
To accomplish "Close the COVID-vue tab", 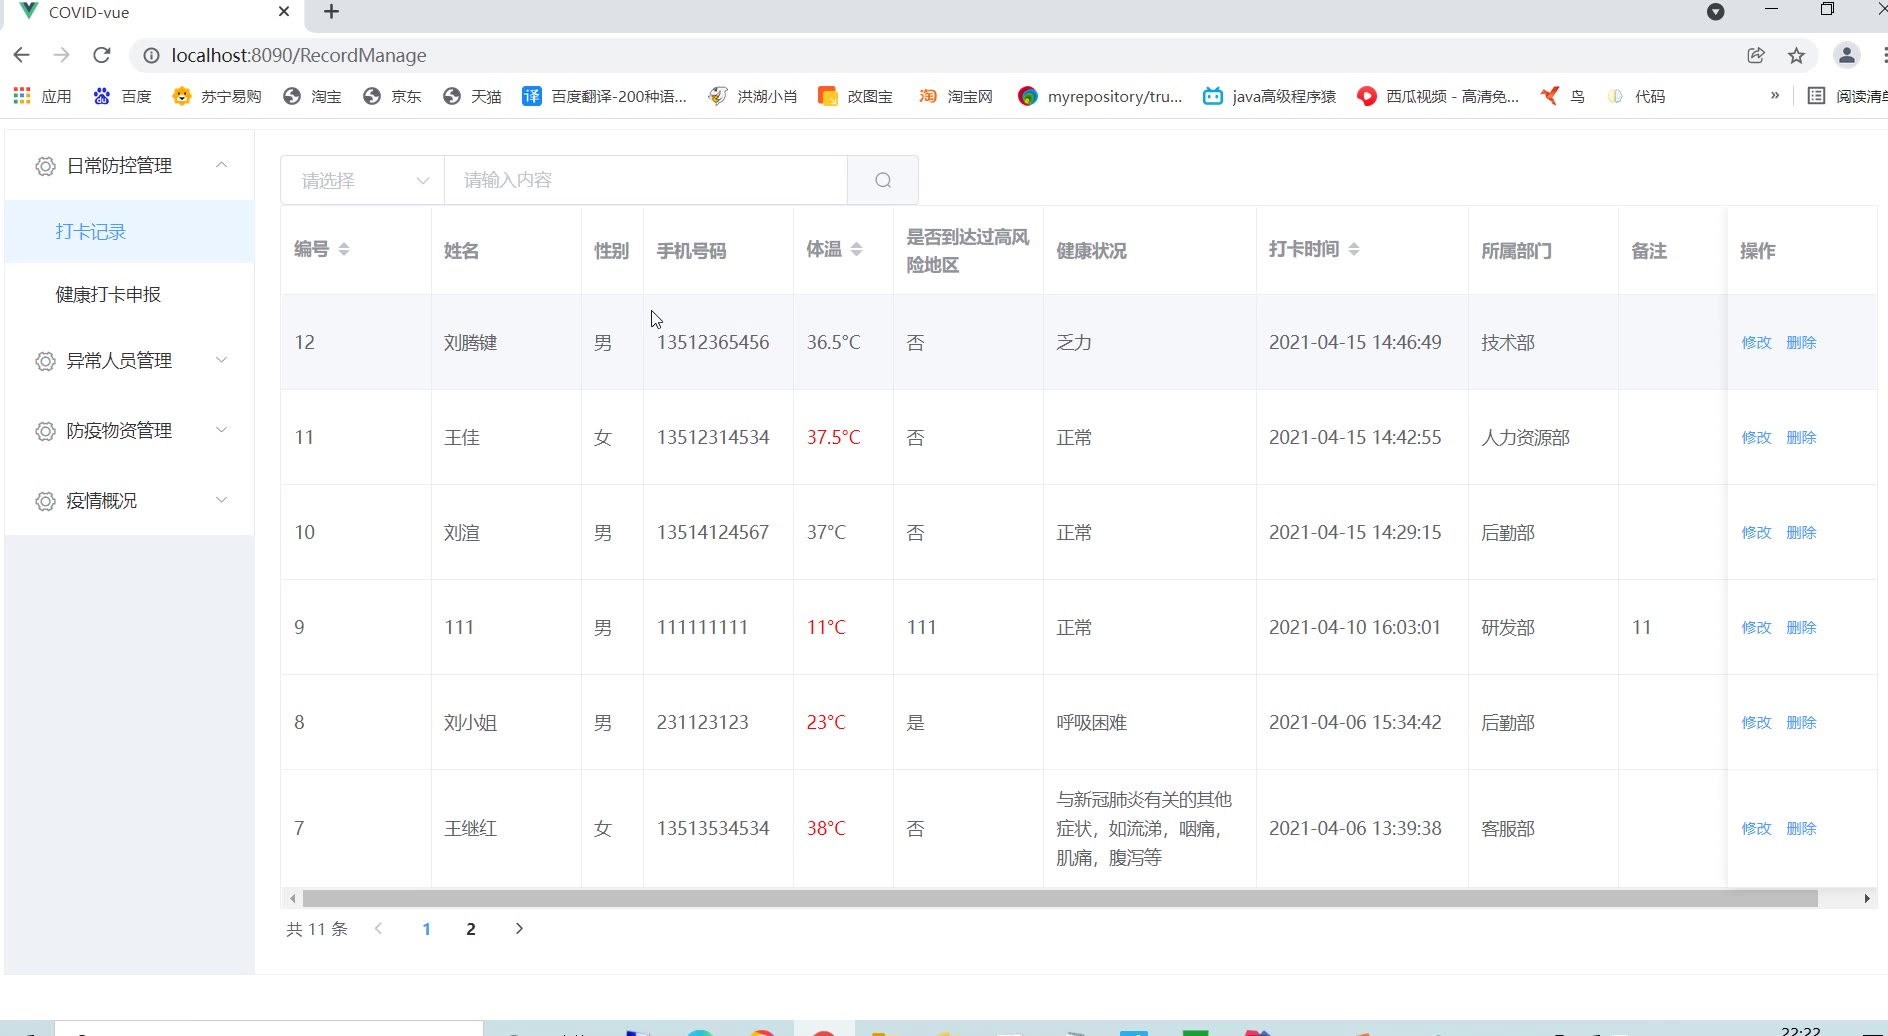I will [x=284, y=12].
